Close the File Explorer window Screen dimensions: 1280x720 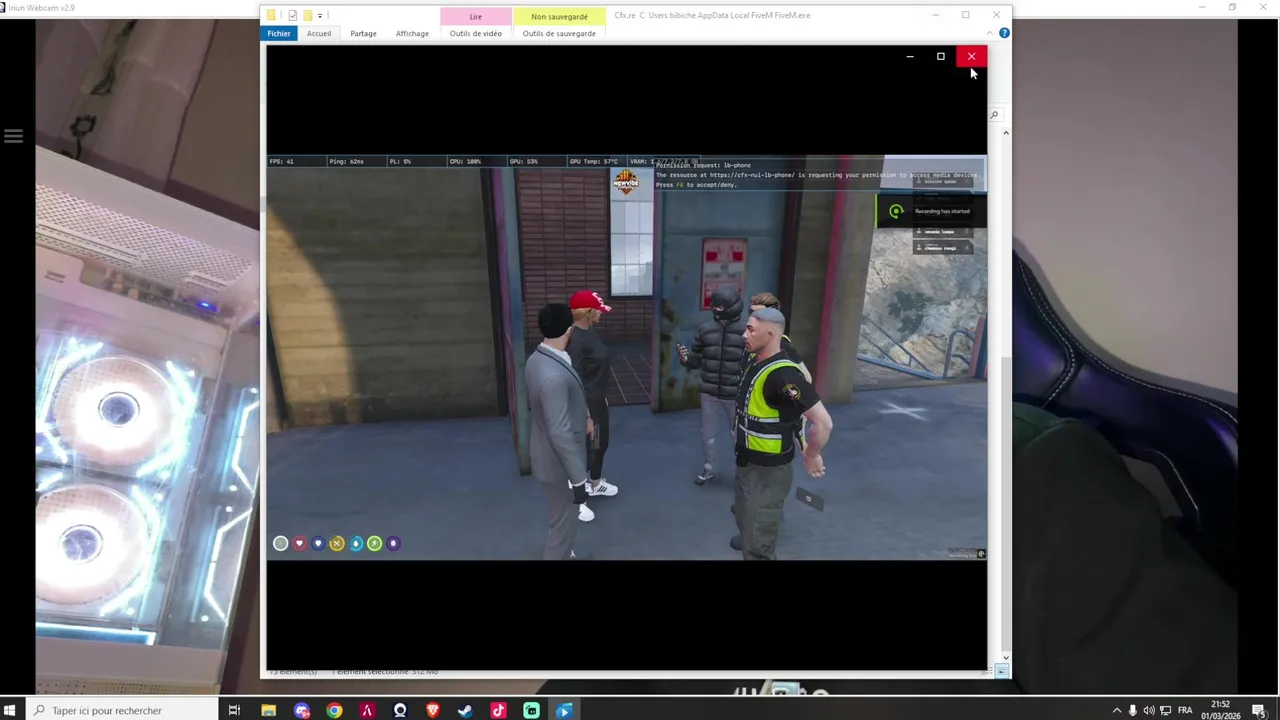pyautogui.click(x=996, y=15)
